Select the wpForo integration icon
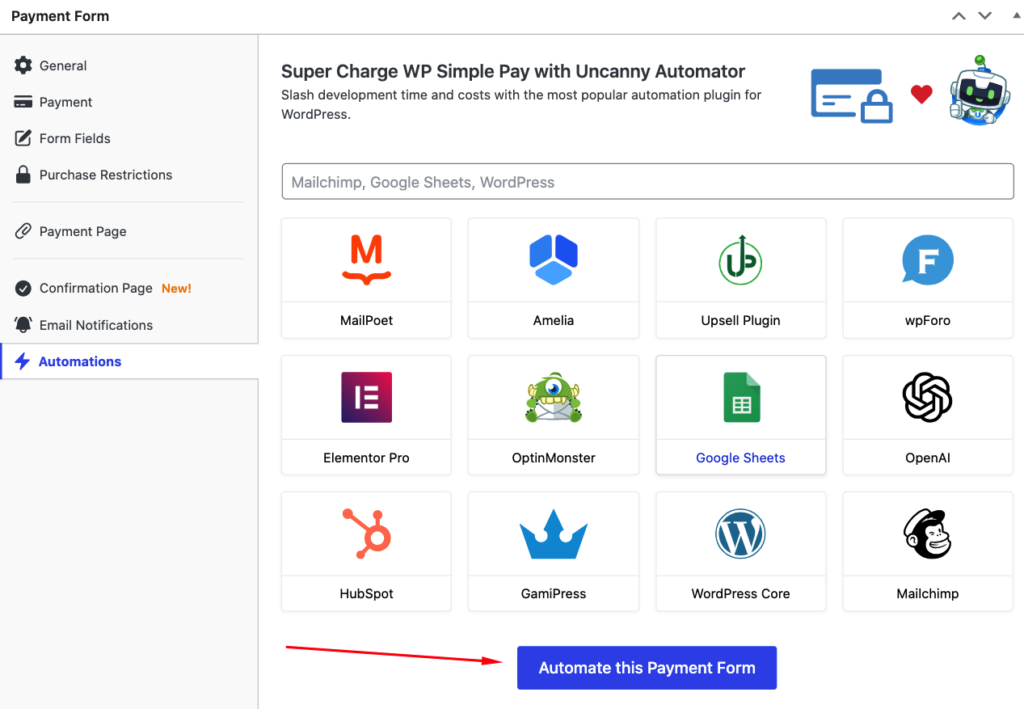The width and height of the screenshot is (1024, 709). (x=927, y=260)
